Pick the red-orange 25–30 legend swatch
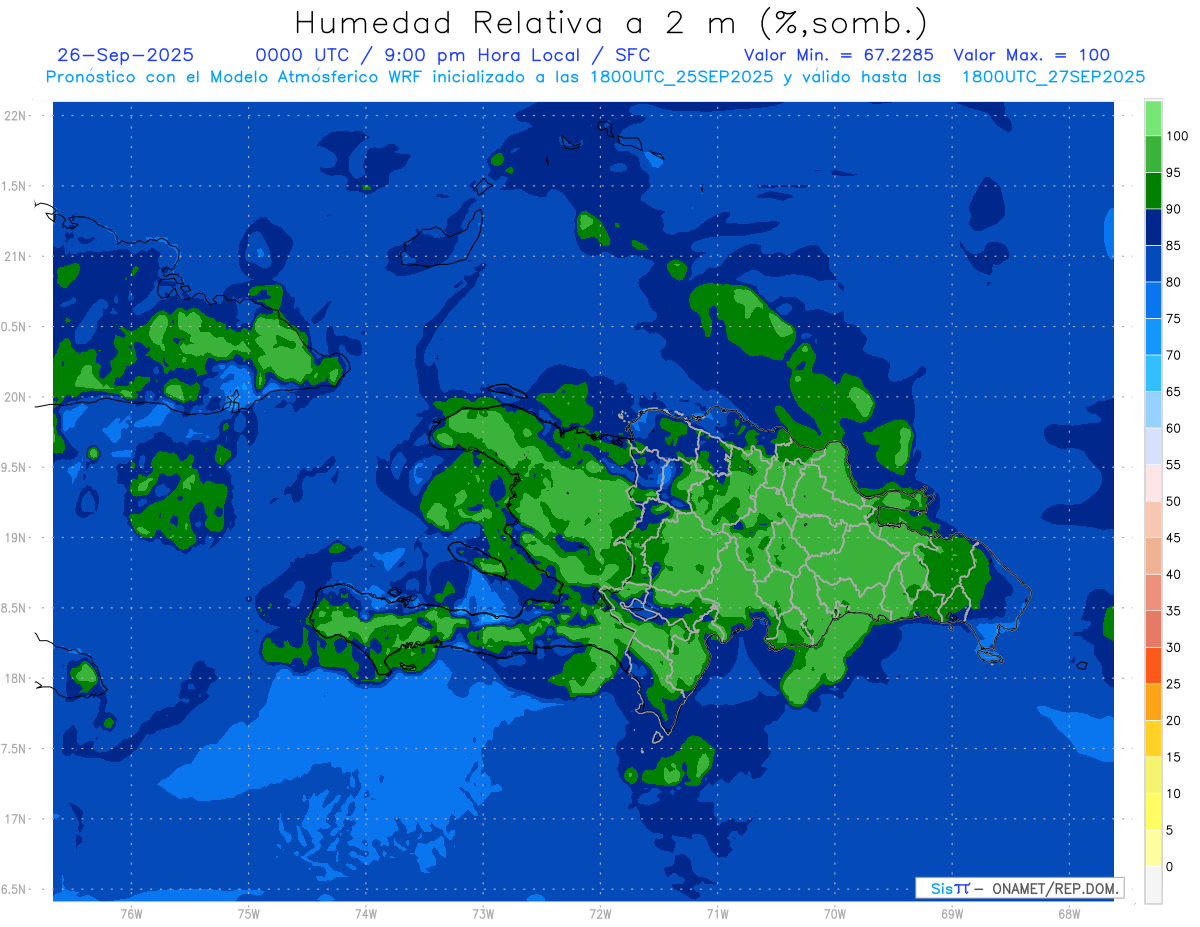Image resolution: width=1200 pixels, height=927 pixels. coord(1153,665)
